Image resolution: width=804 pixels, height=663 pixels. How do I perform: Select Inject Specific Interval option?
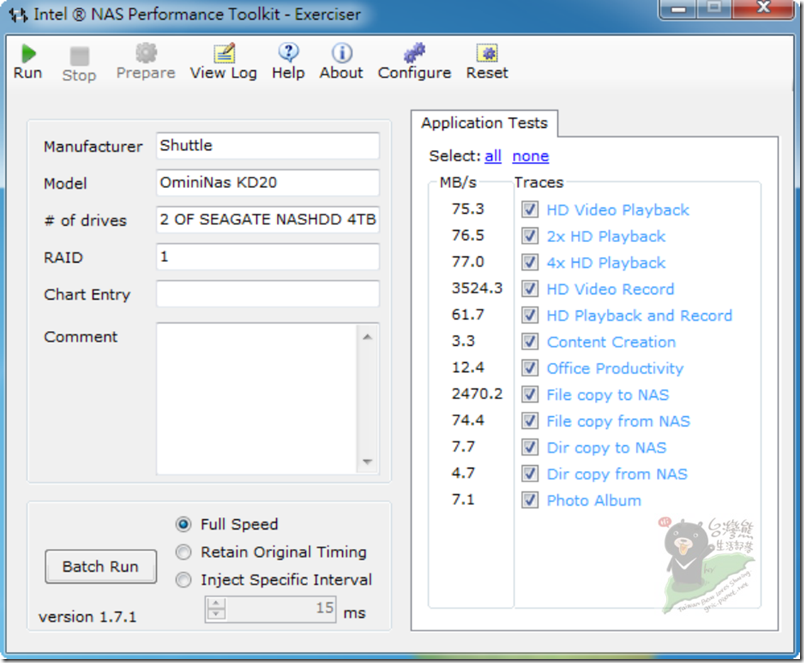[x=184, y=580]
